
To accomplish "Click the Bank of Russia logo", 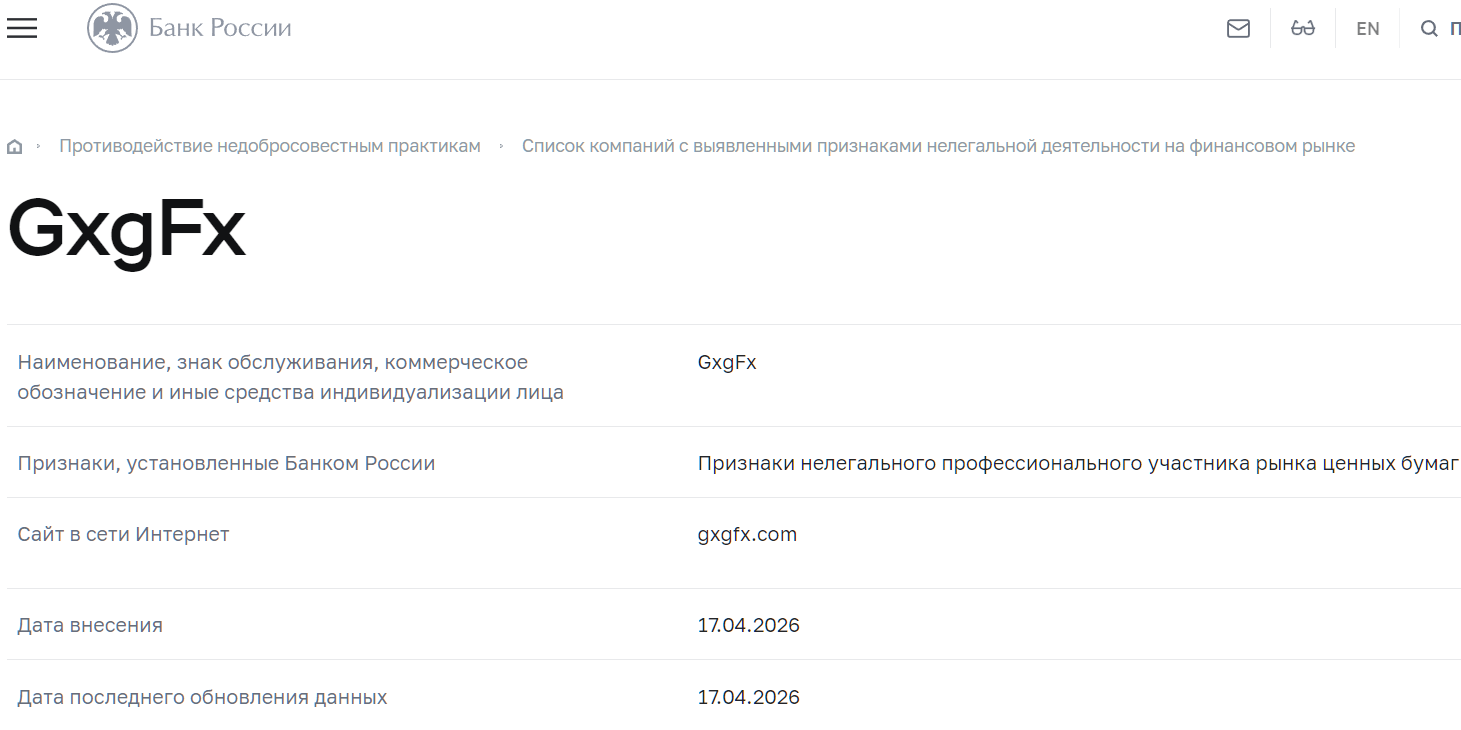I will pos(188,27).
